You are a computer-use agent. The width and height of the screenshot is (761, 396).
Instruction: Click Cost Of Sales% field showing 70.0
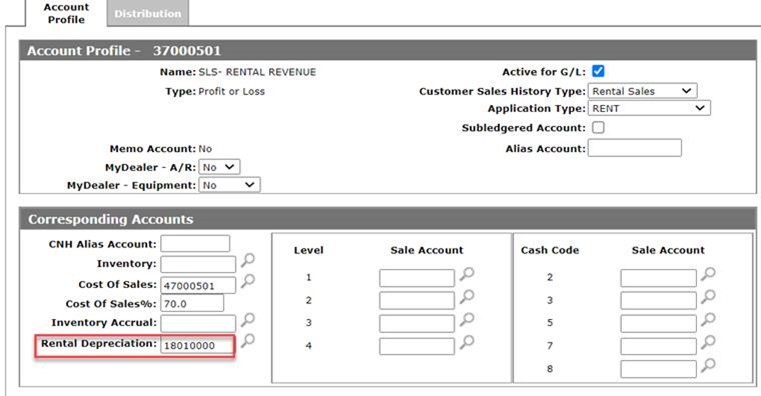pos(192,303)
